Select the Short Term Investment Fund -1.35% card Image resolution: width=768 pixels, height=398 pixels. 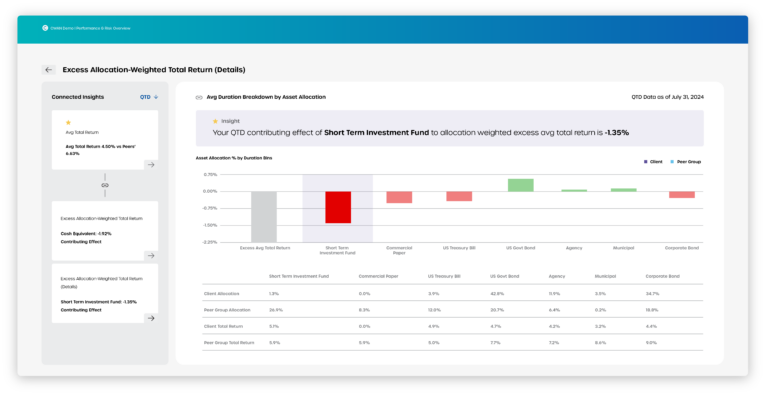[x=105, y=293]
